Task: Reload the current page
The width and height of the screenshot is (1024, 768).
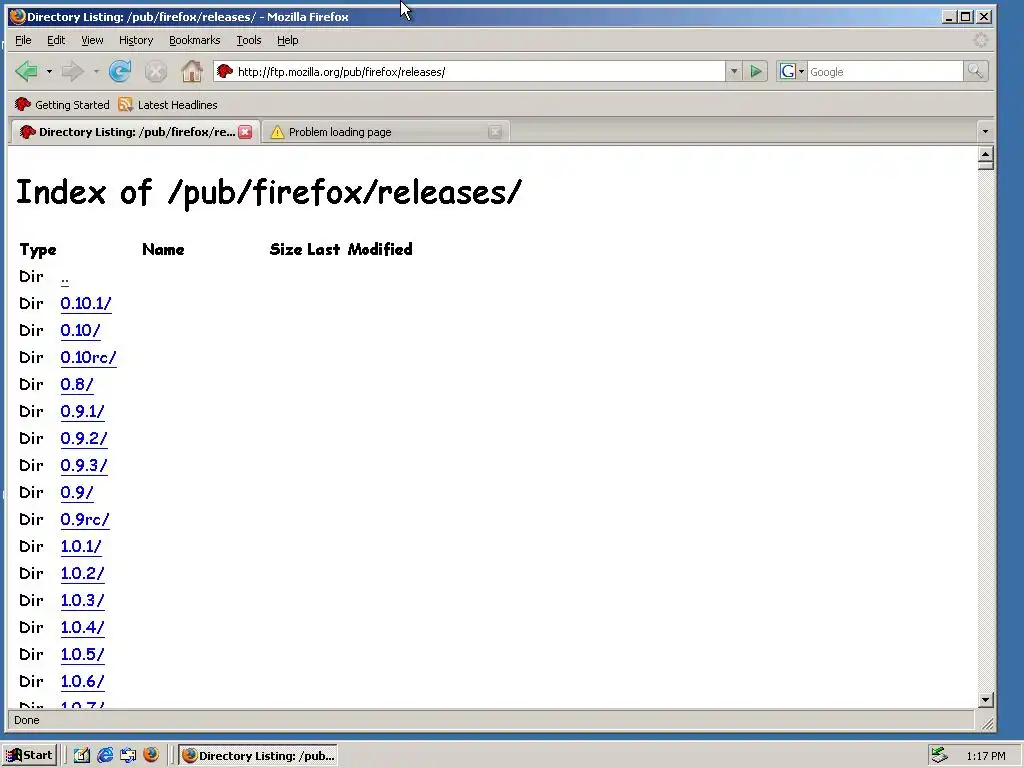Action: click(x=120, y=71)
